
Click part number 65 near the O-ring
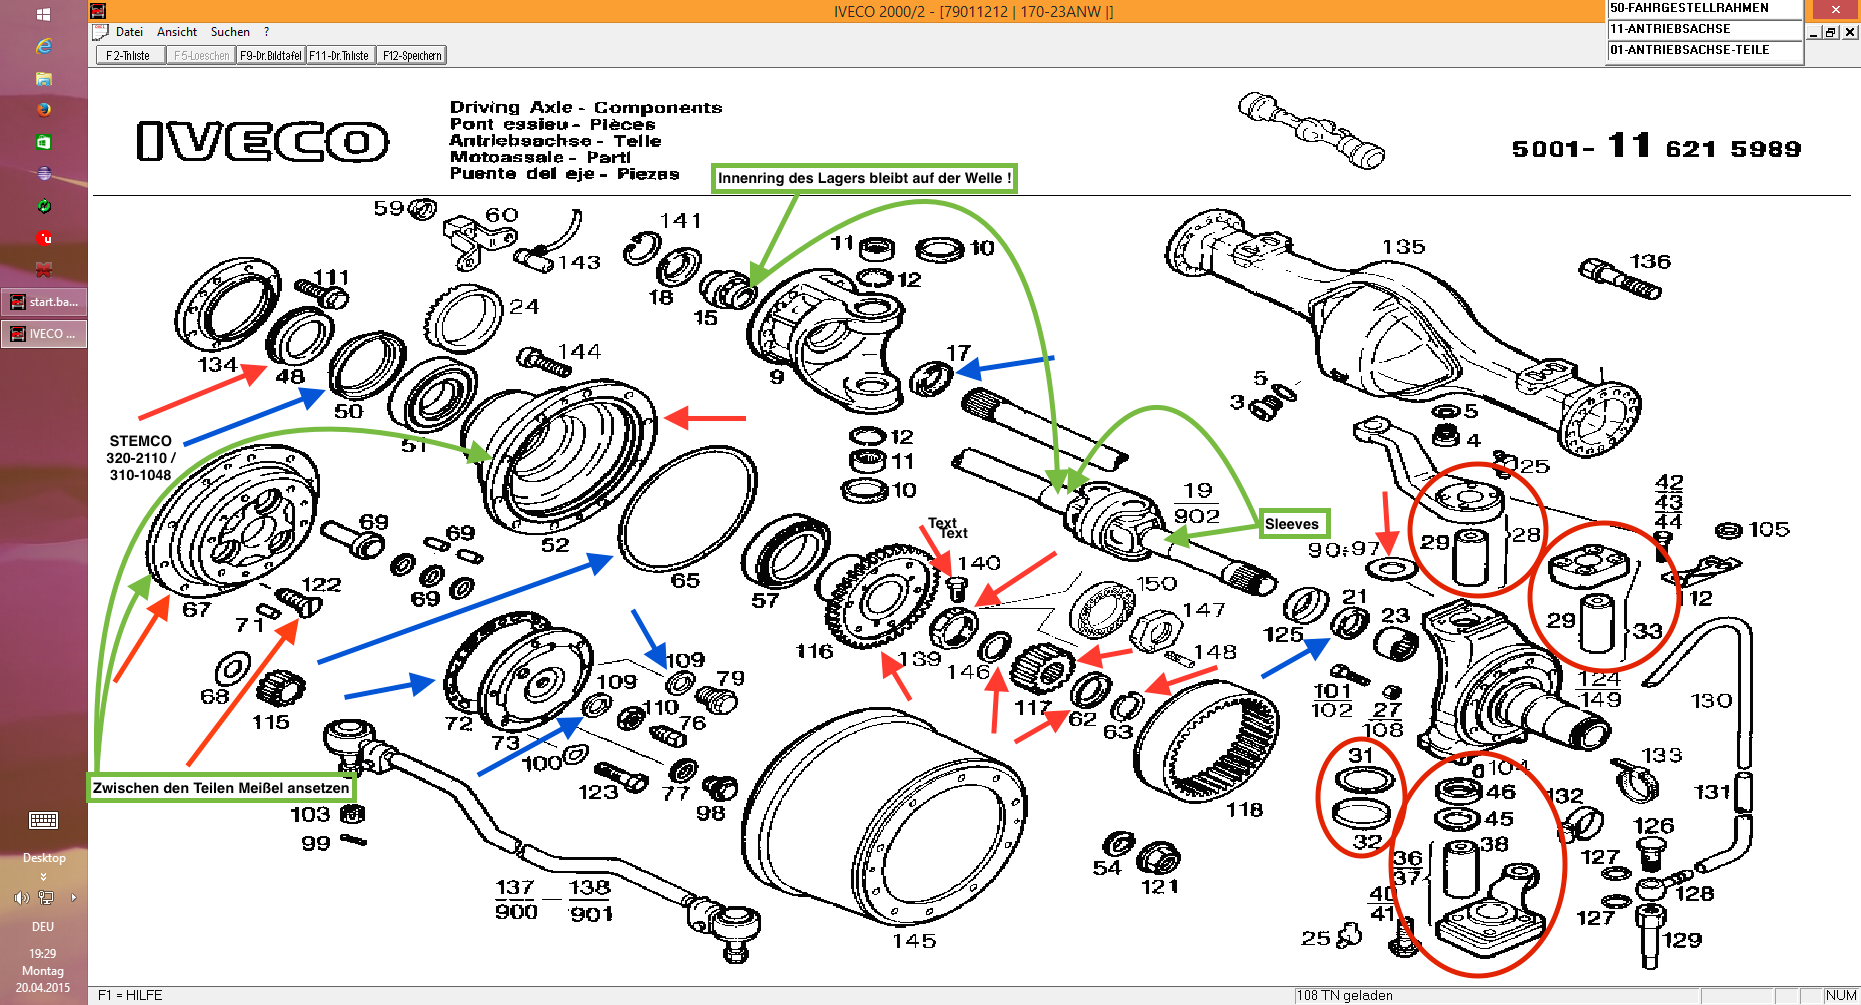685,580
